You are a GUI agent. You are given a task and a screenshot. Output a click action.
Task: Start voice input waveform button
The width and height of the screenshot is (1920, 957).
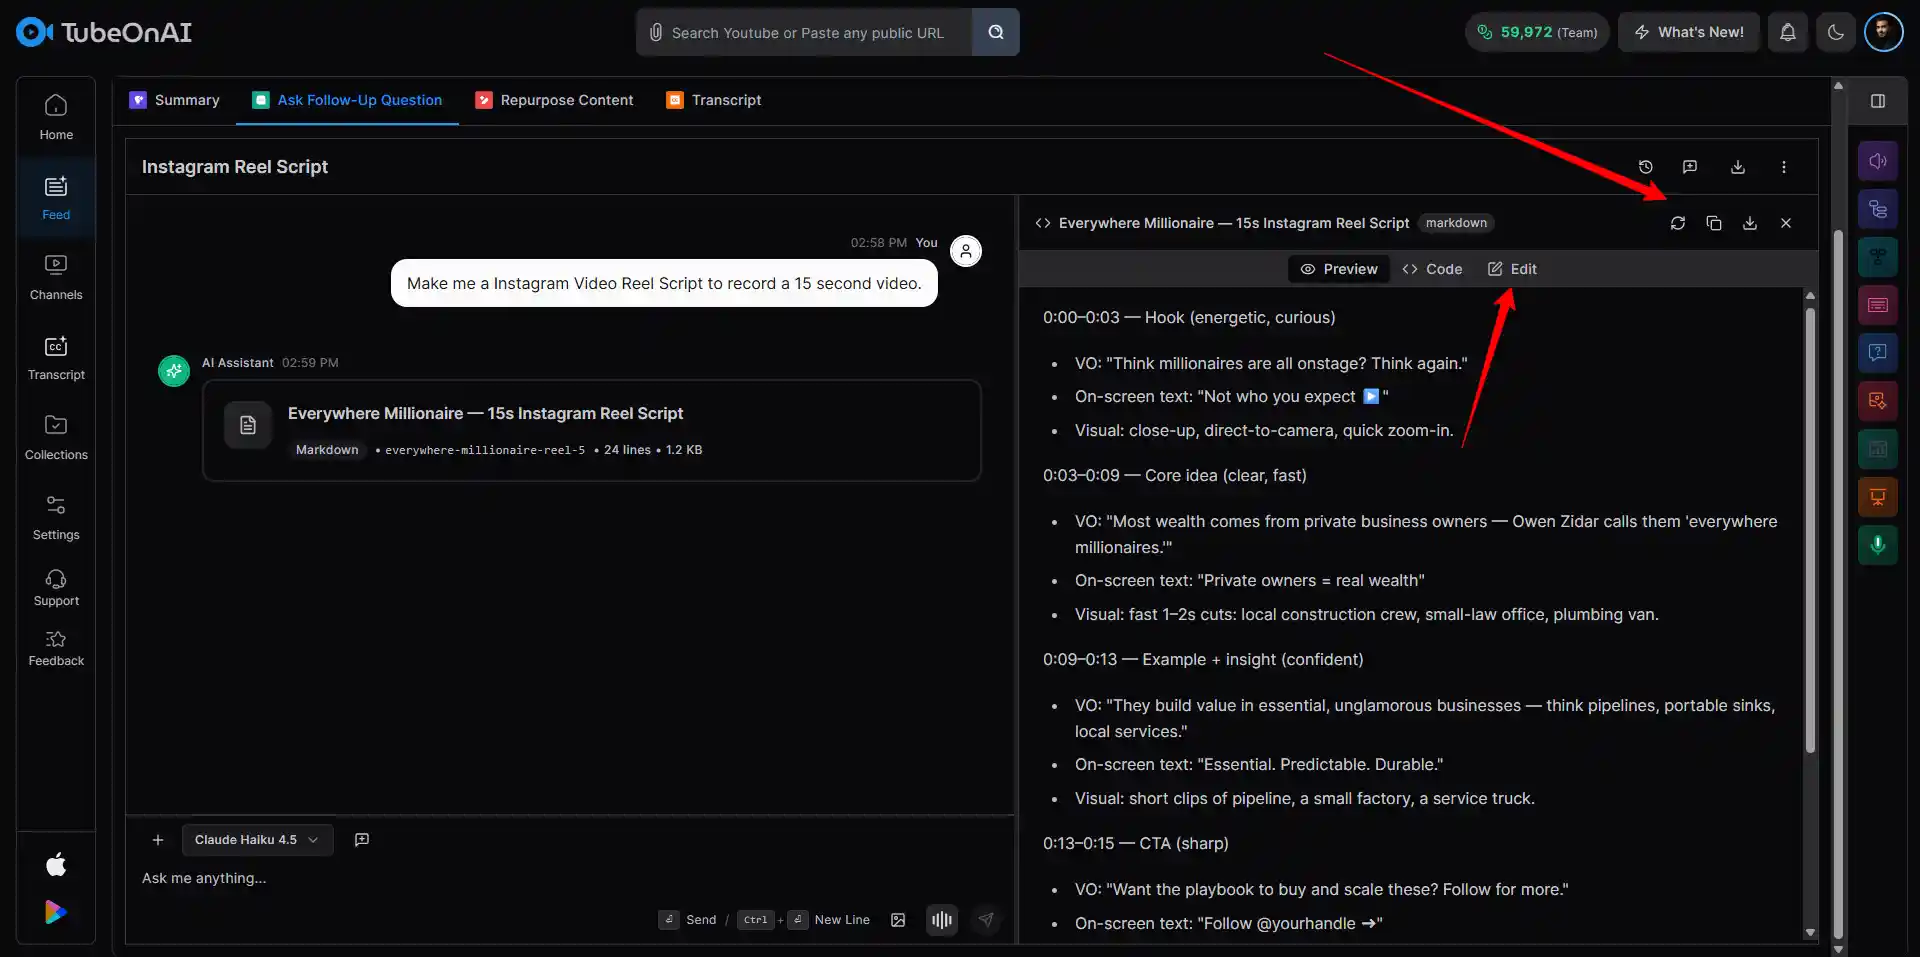942,920
